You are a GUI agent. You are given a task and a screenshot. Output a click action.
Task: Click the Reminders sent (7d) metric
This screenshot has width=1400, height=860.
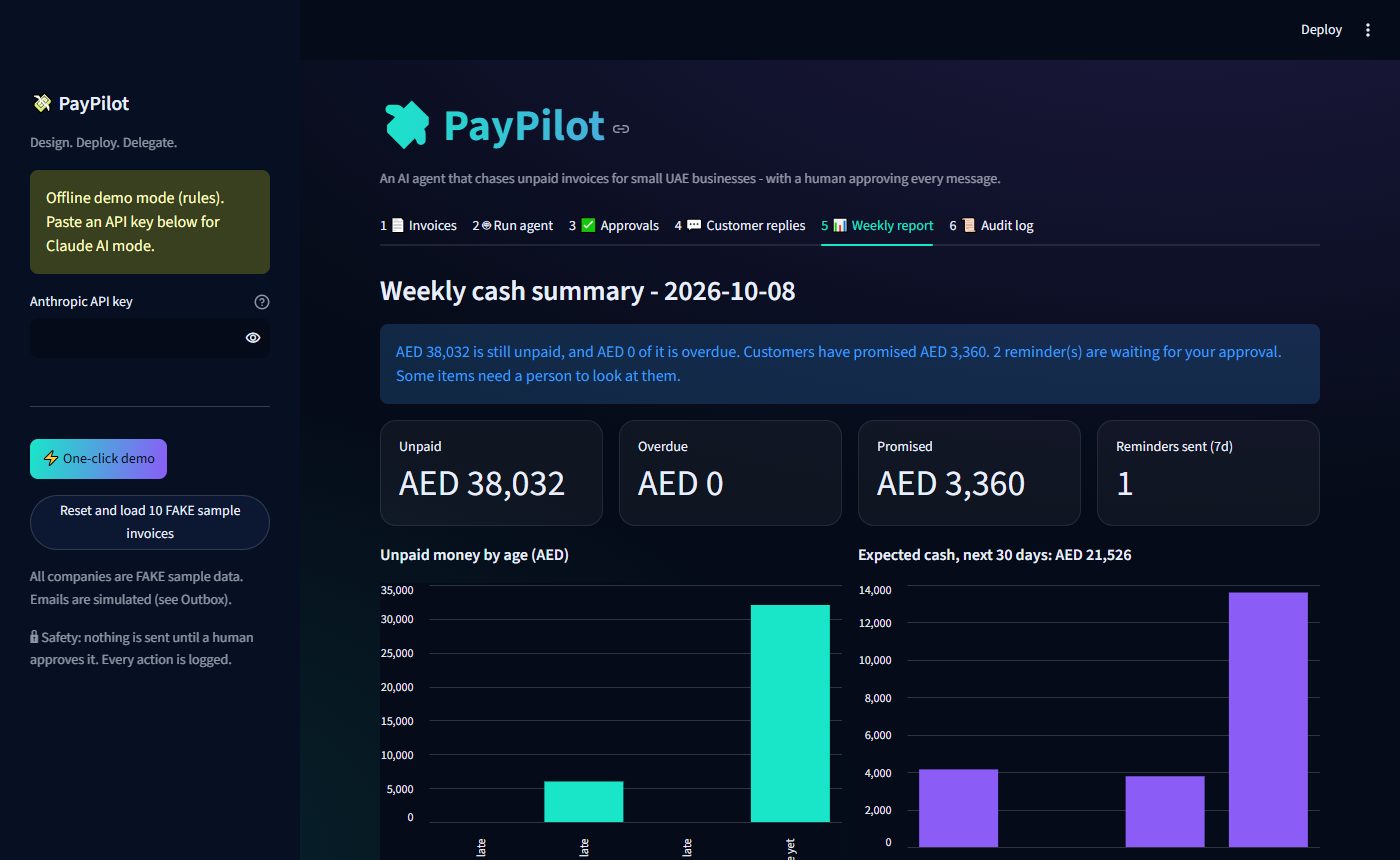pyautogui.click(x=1208, y=473)
